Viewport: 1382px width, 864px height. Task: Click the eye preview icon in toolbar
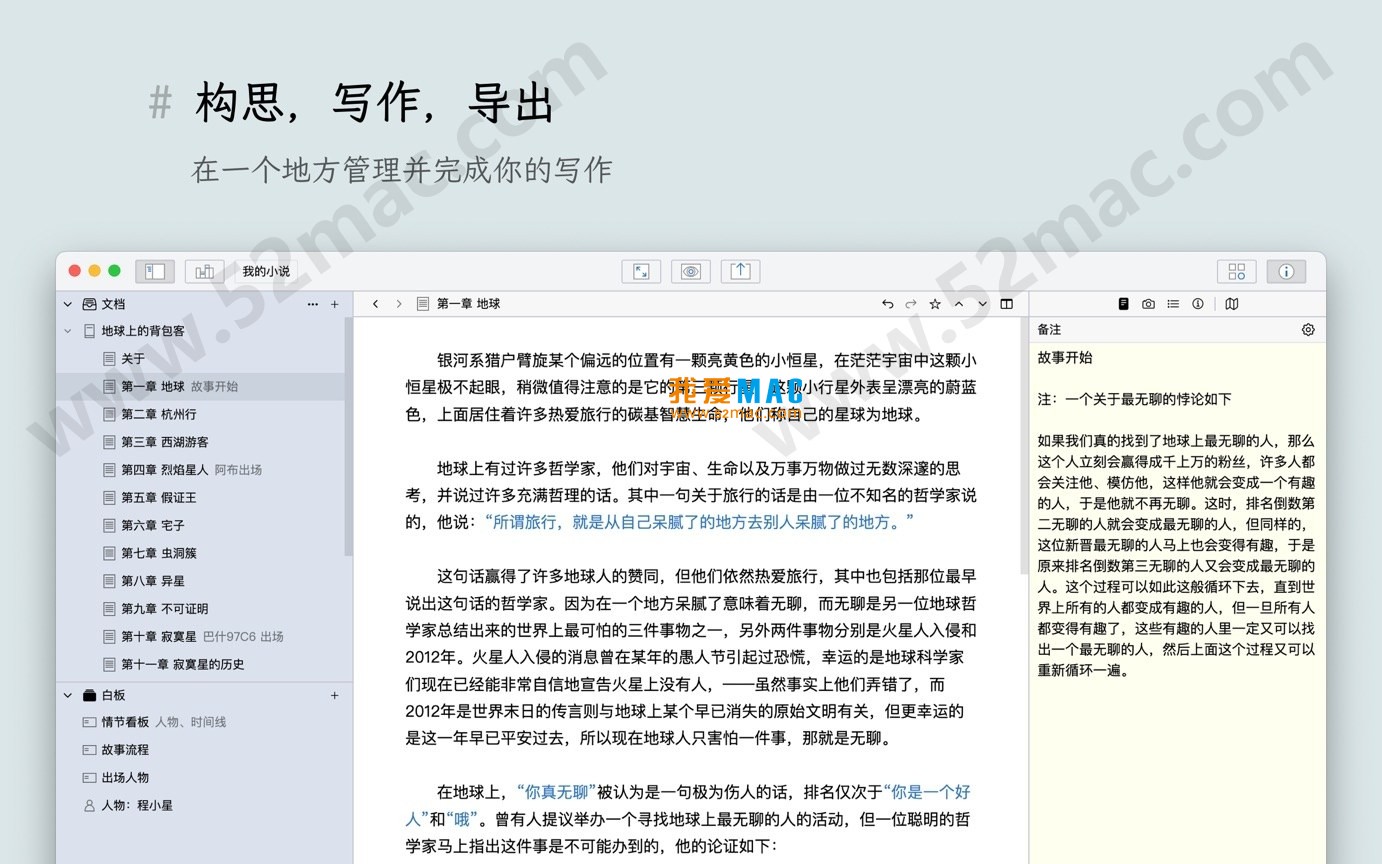point(690,271)
